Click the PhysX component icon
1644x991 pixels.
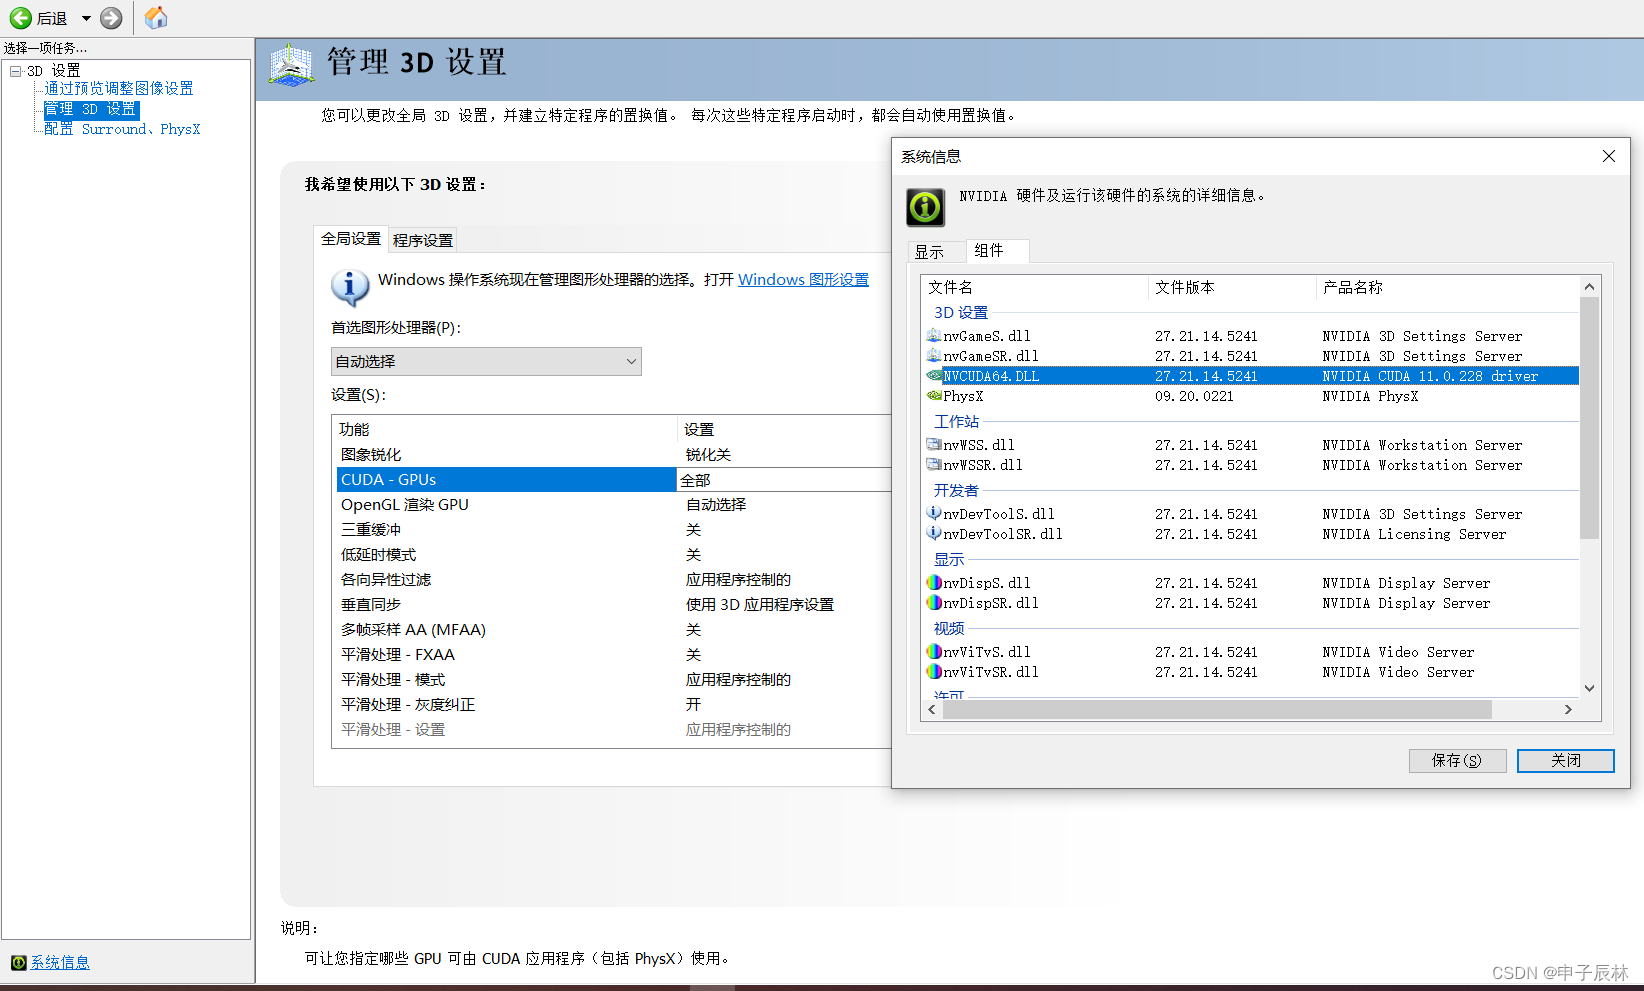934,396
